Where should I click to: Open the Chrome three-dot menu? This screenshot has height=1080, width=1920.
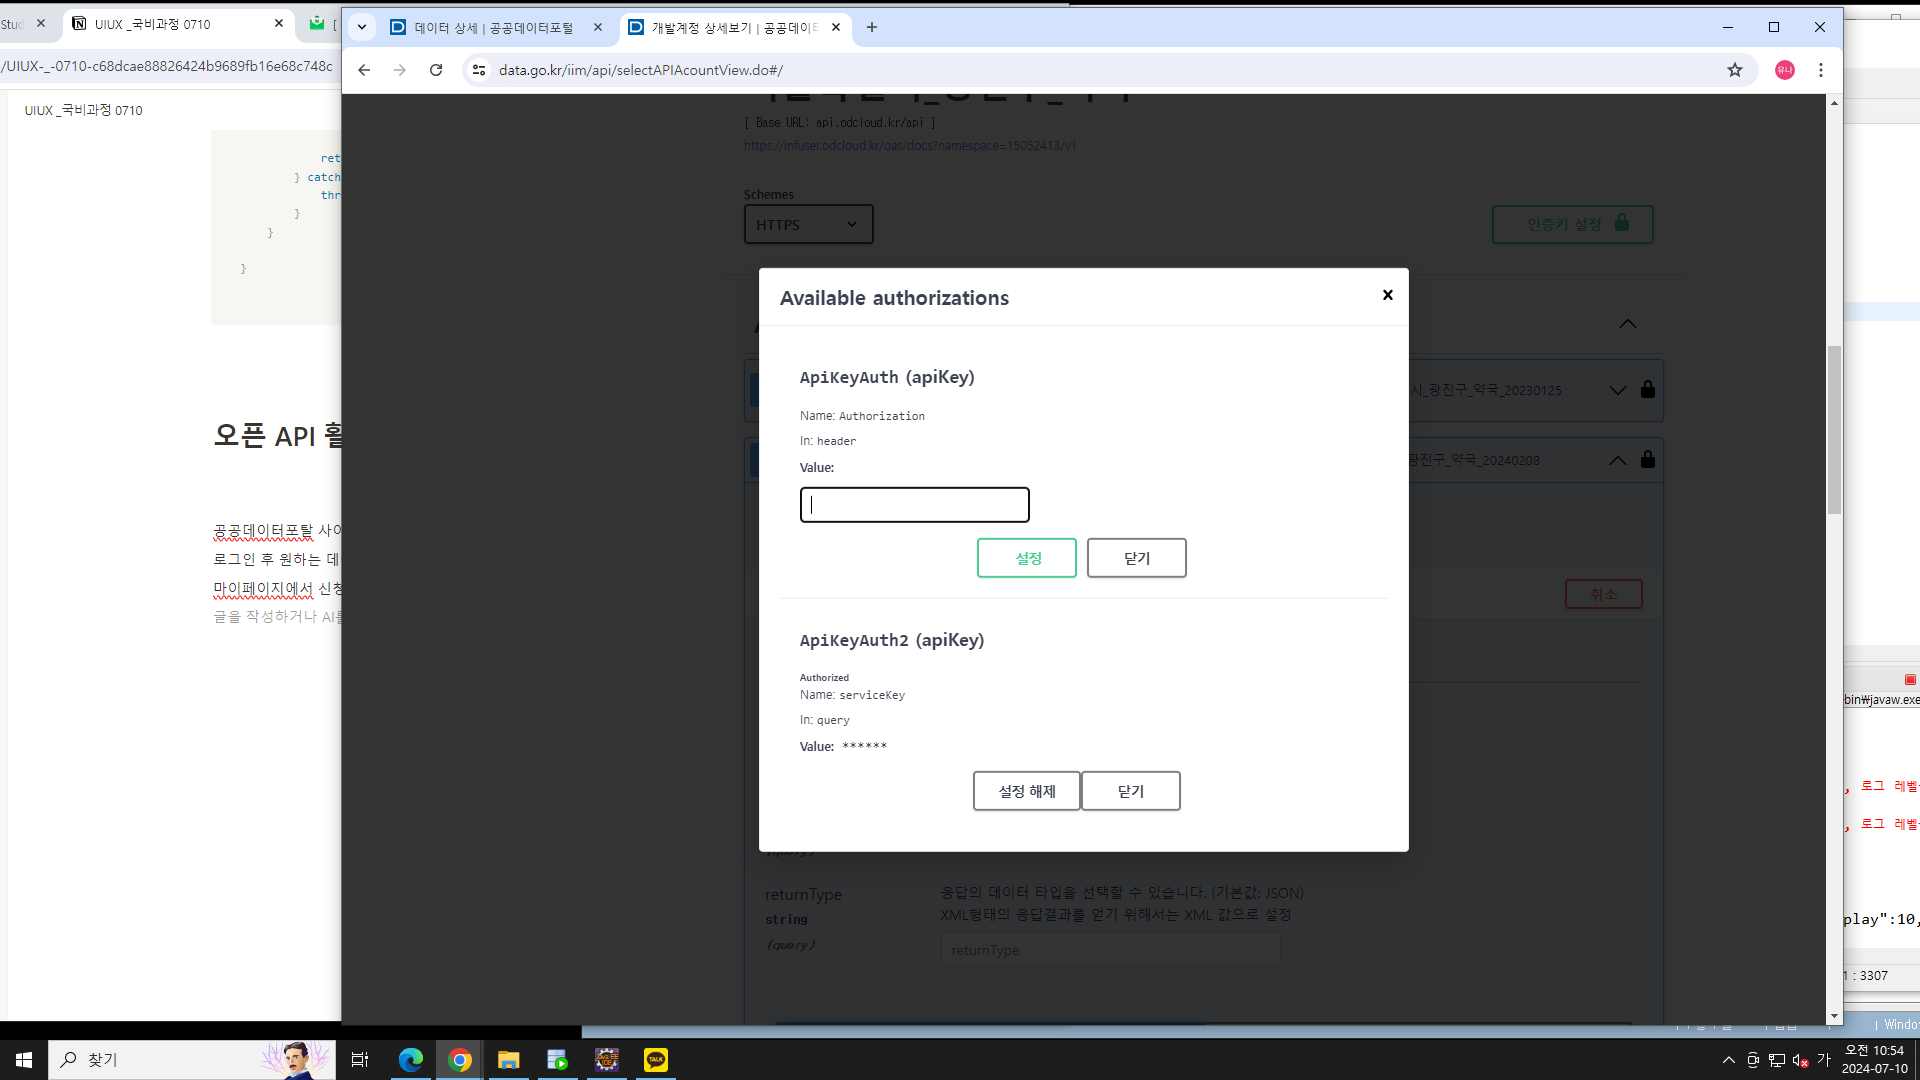pyautogui.click(x=1821, y=70)
